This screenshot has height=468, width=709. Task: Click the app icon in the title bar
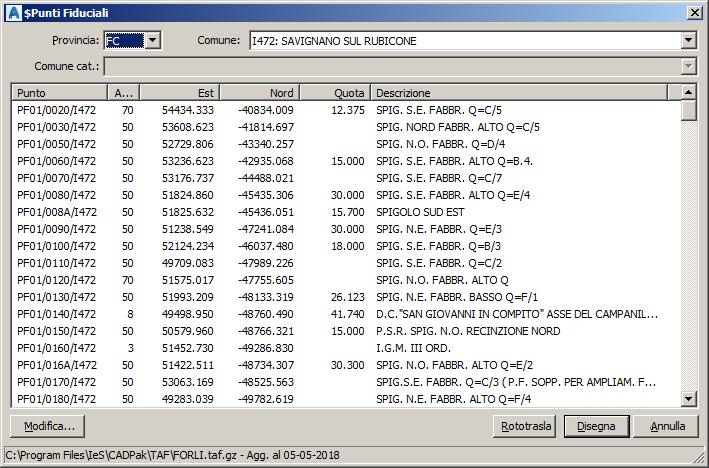pyautogui.click(x=12, y=12)
